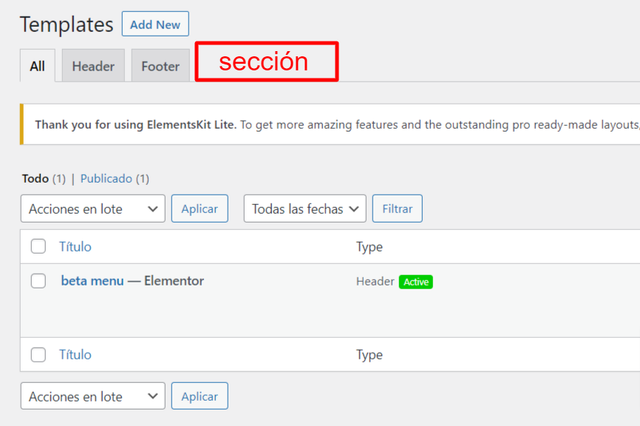Select the red sección tab area
Screen dimensions: 640x426
[267, 62]
